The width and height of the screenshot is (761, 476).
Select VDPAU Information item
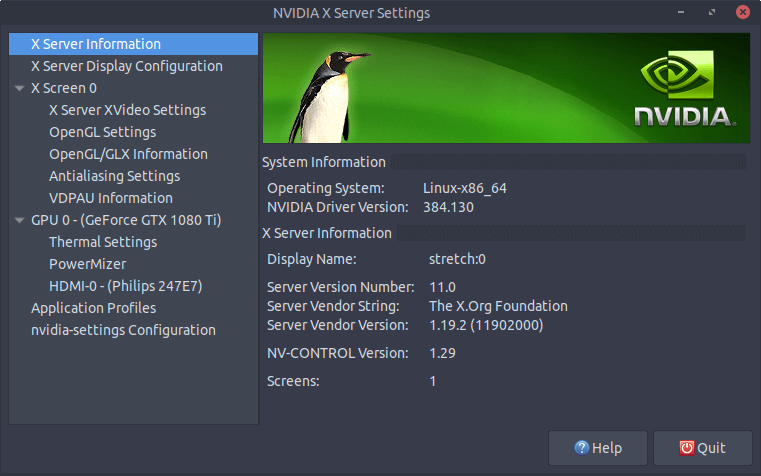coord(110,198)
